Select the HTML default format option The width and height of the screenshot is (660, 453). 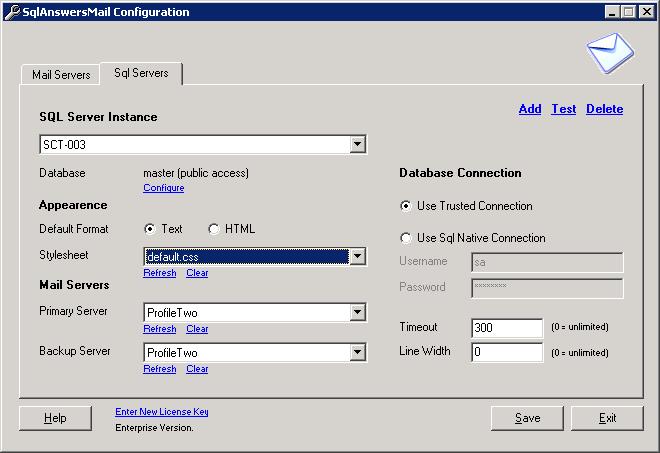pos(214,229)
